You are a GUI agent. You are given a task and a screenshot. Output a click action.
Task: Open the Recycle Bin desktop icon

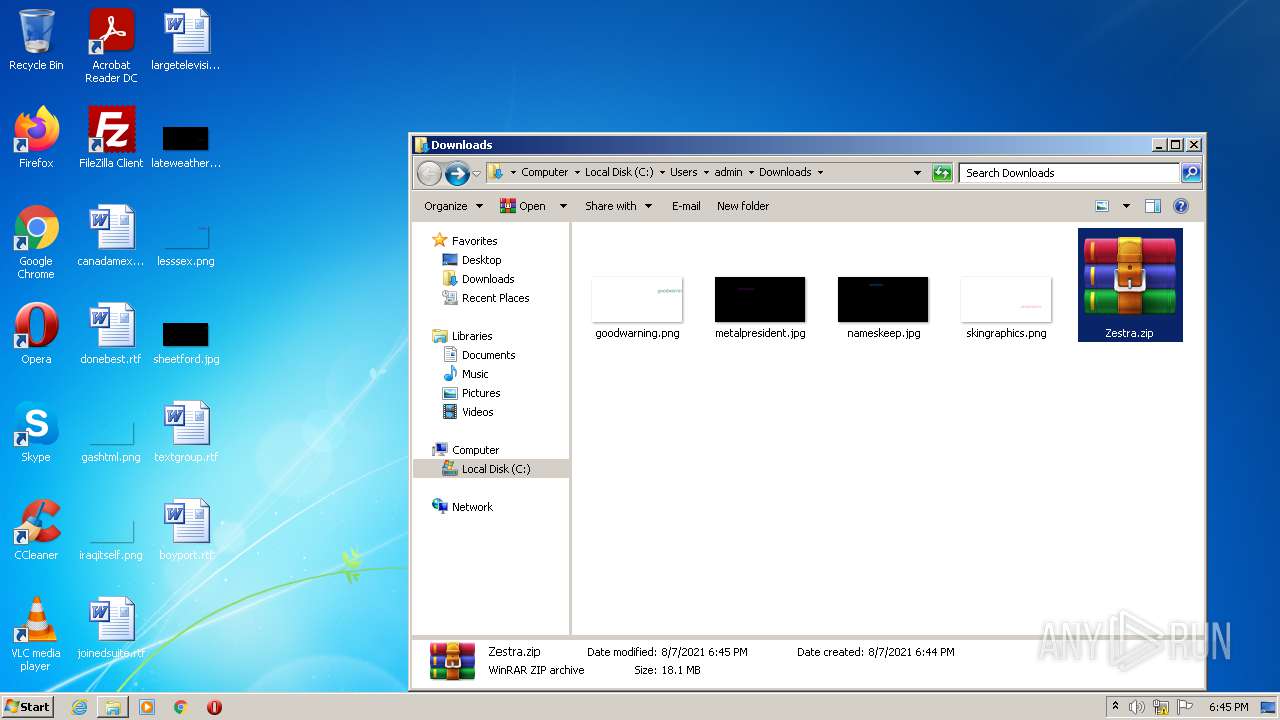36,40
